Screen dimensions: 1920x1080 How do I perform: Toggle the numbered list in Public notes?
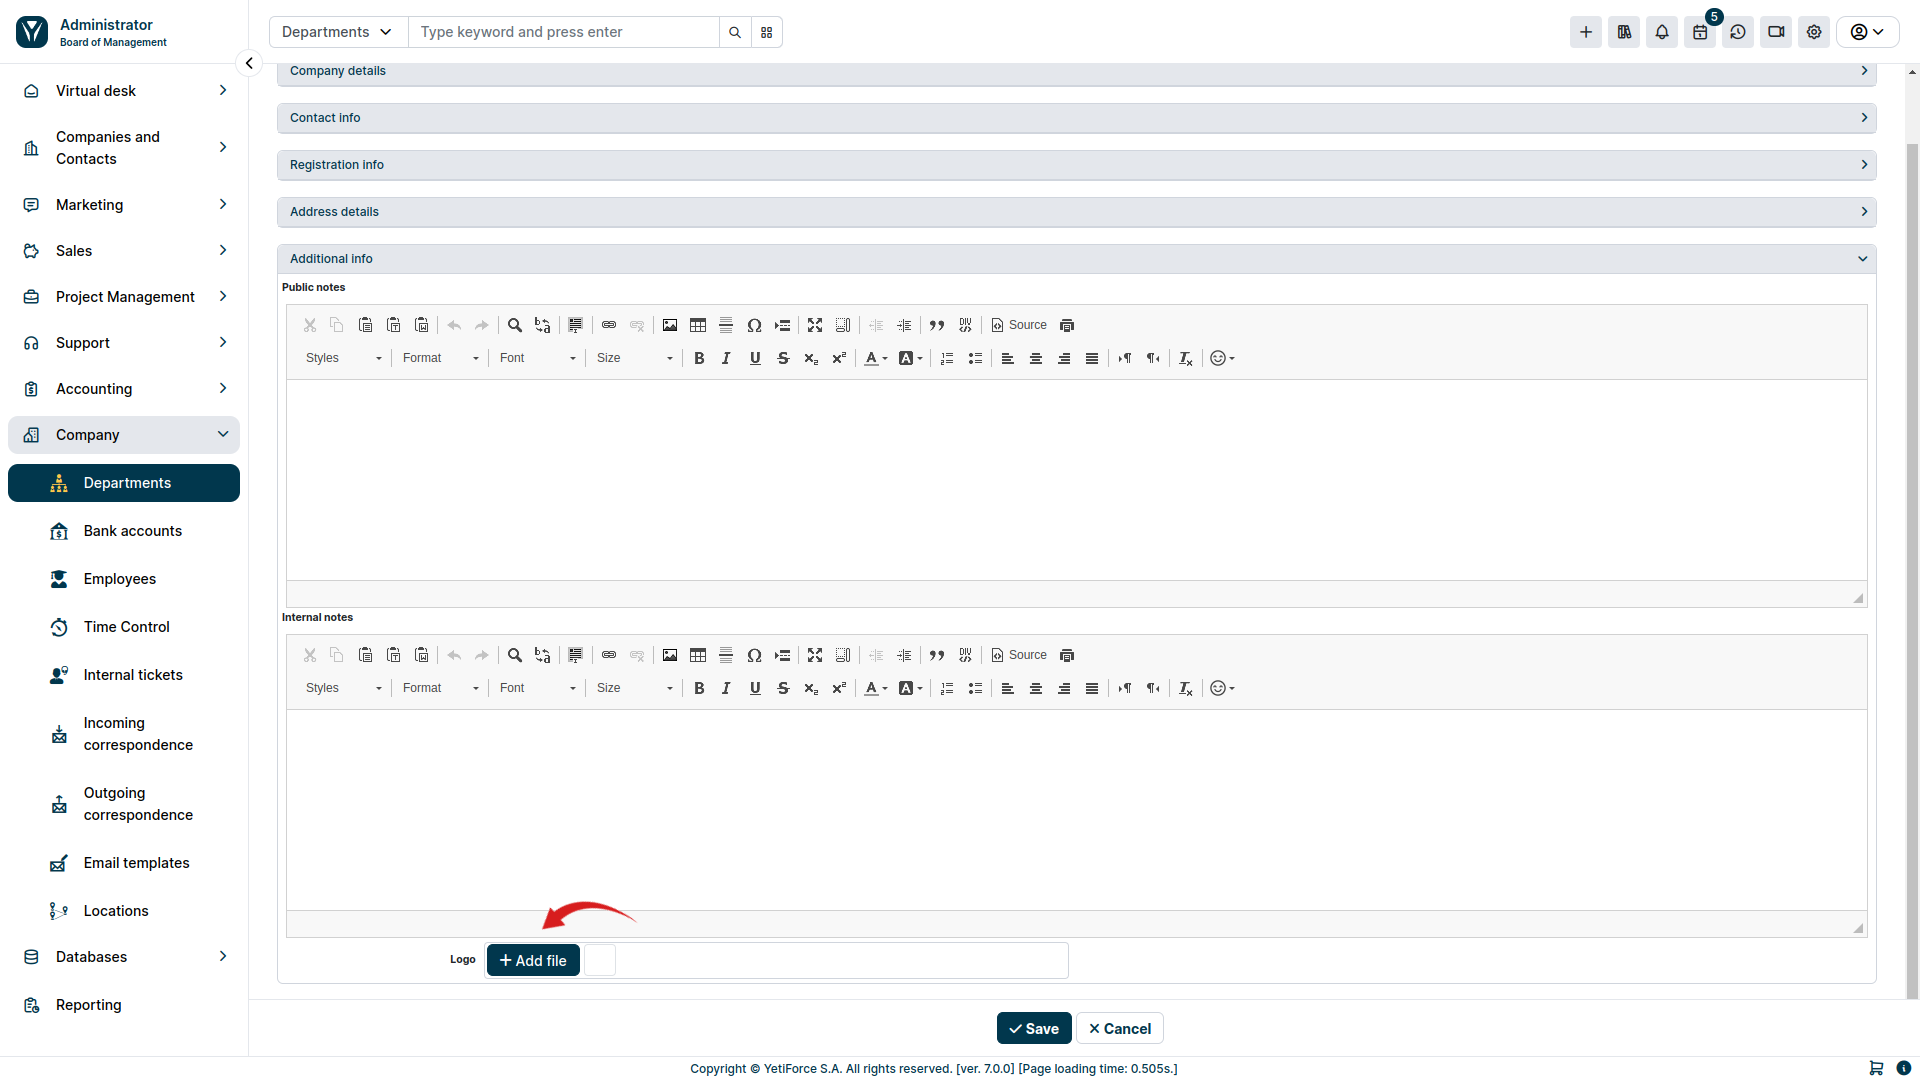point(947,357)
